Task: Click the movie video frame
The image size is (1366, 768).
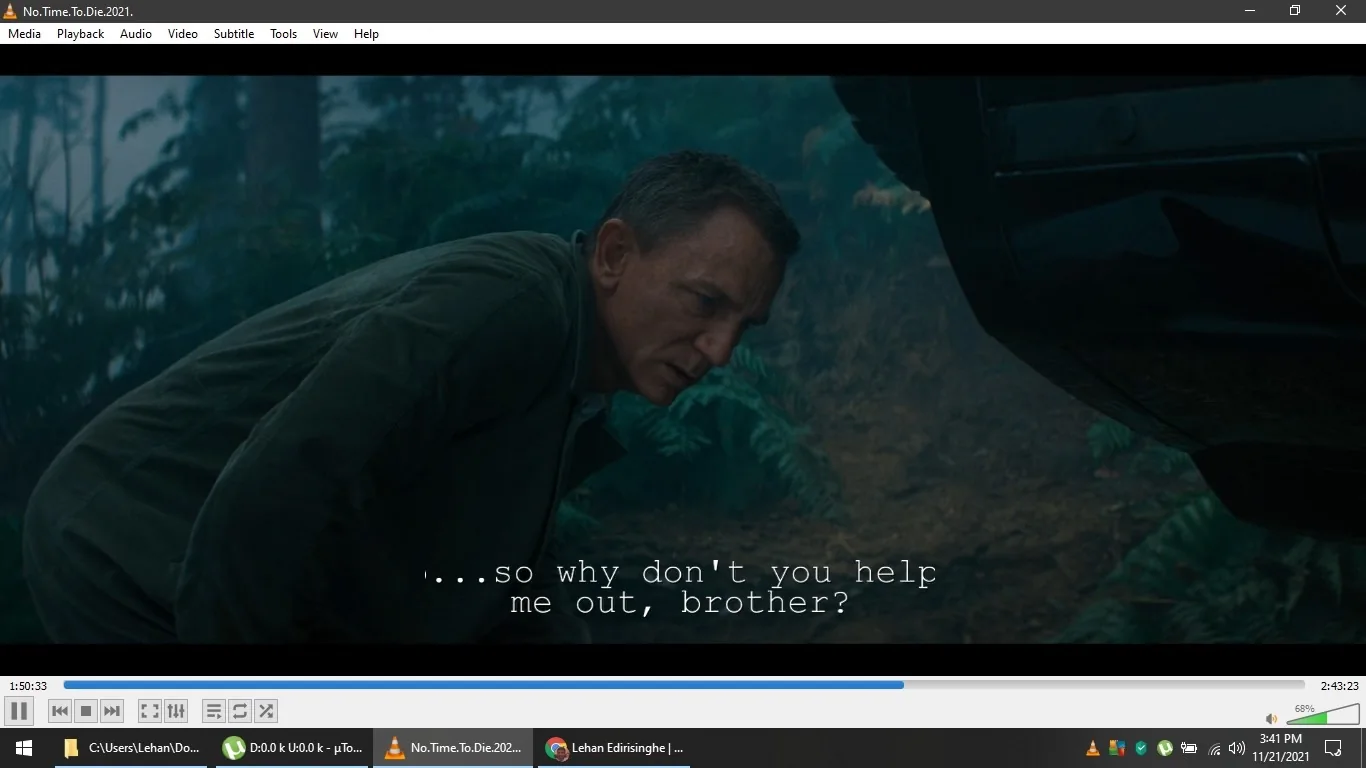Action: (x=683, y=360)
